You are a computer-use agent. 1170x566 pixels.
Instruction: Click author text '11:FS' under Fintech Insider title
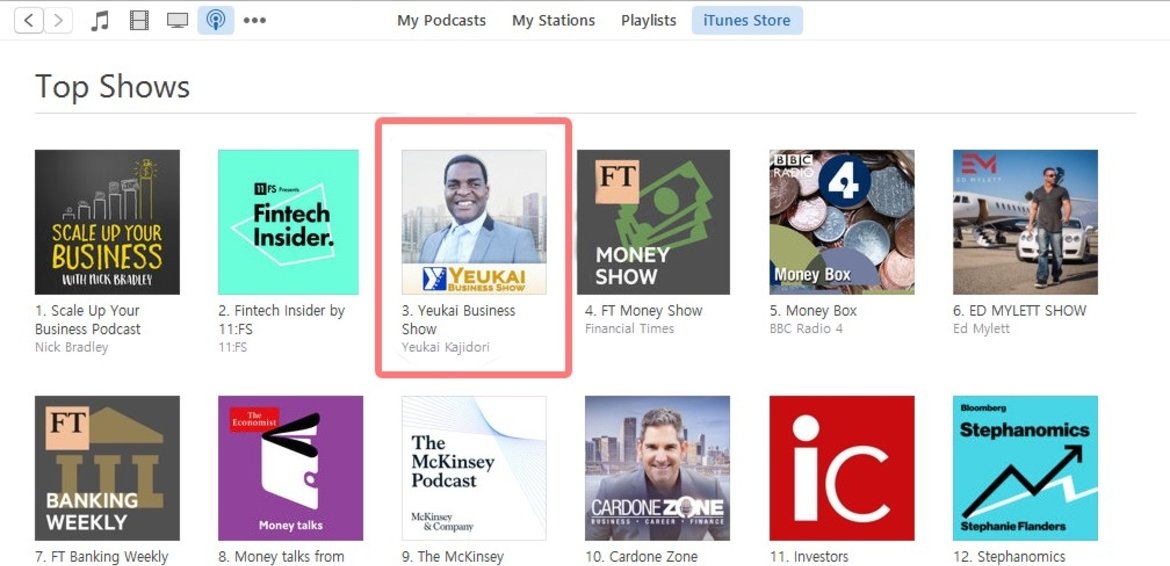[x=232, y=348]
